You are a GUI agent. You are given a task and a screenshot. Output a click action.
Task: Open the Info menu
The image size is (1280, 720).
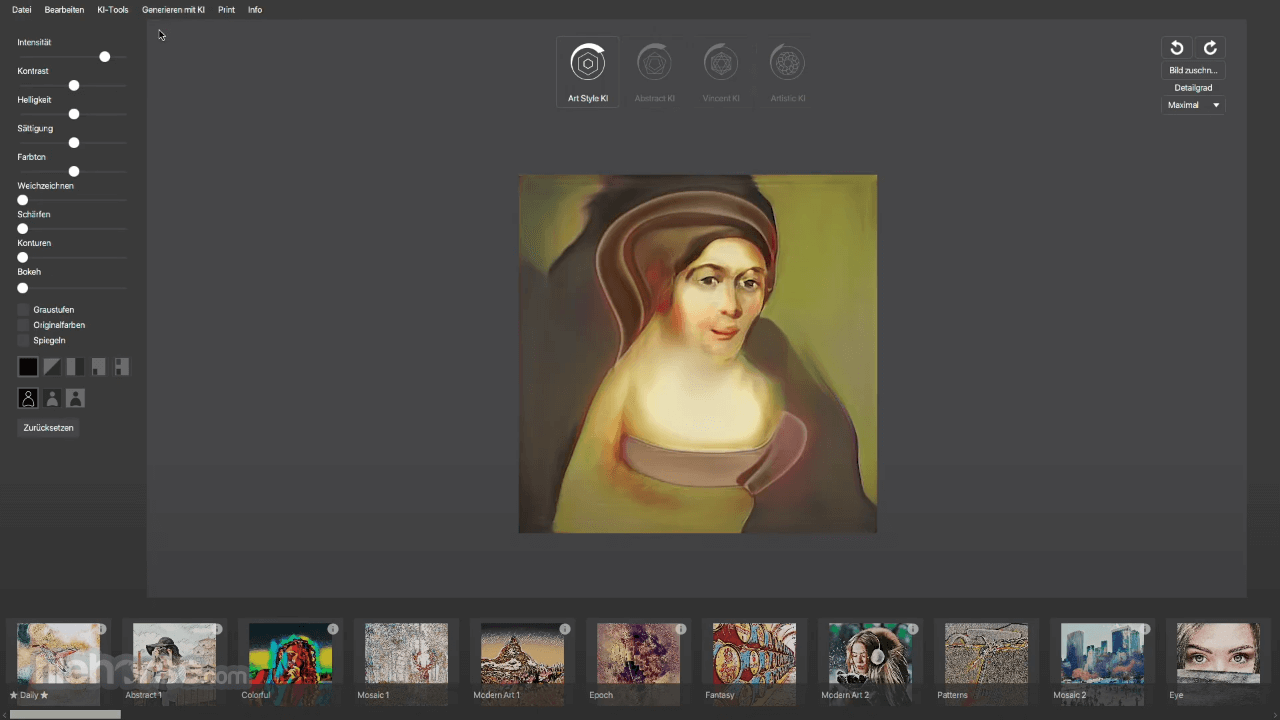(x=255, y=10)
